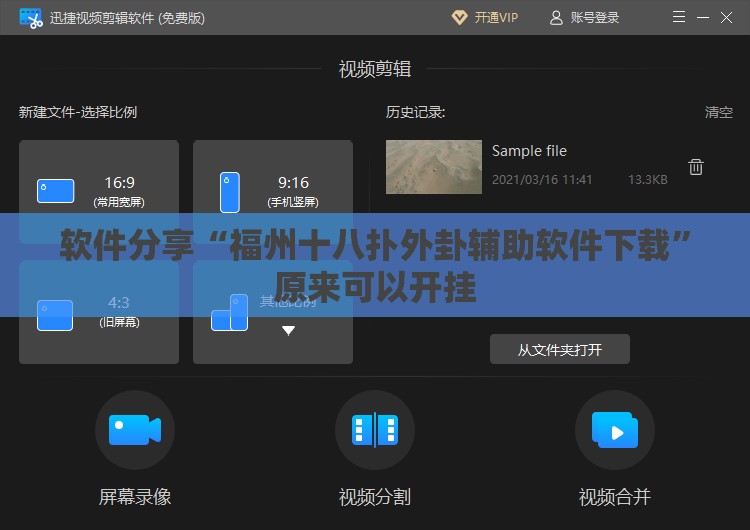Open the Sample file thumbnail
Screen dimensions: 750x530
(434, 167)
